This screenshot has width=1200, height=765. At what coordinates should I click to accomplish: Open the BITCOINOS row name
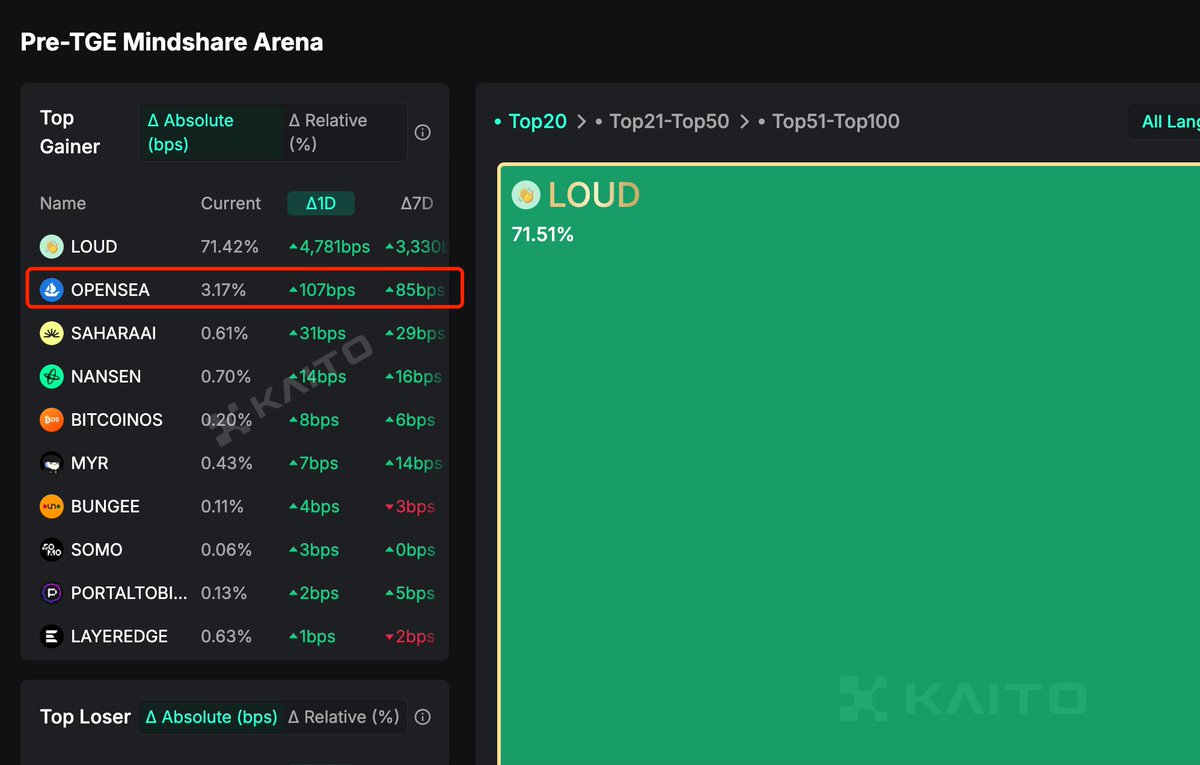(x=117, y=420)
